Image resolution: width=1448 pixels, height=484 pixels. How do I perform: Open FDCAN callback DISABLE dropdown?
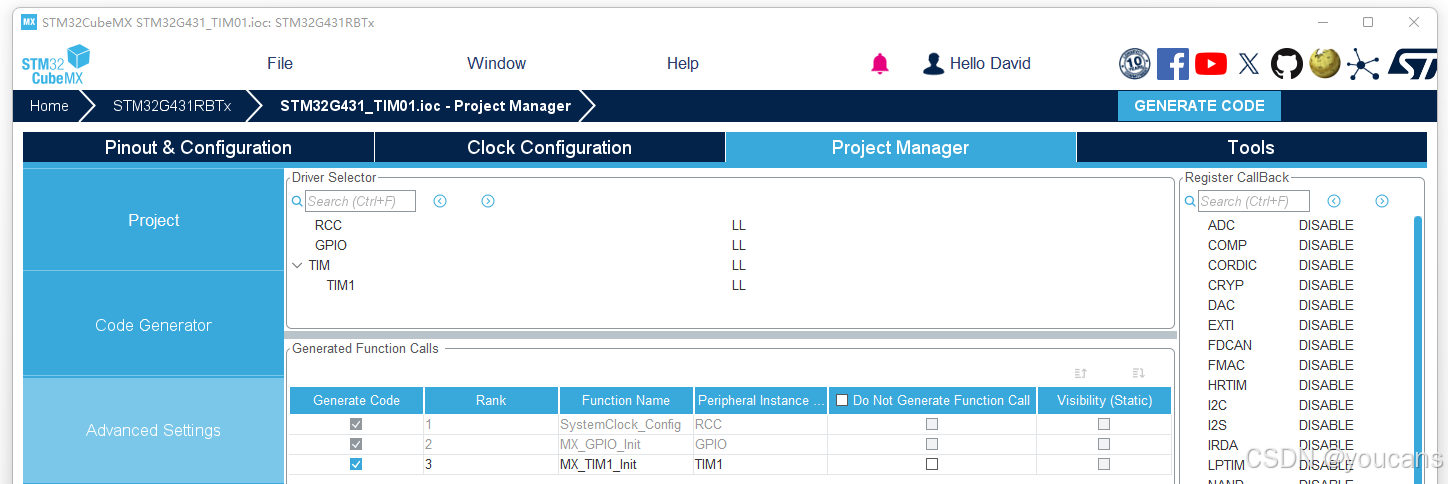(x=1326, y=345)
